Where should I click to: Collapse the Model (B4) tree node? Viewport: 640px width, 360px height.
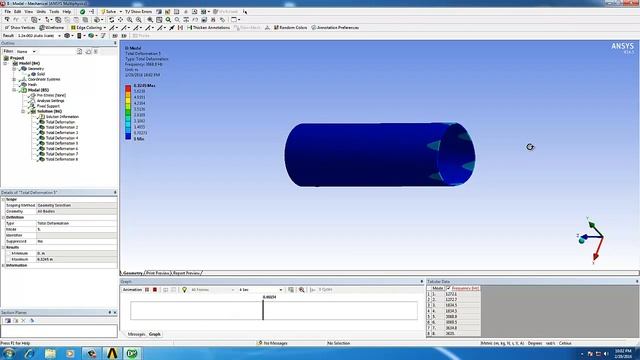[x=5, y=64]
